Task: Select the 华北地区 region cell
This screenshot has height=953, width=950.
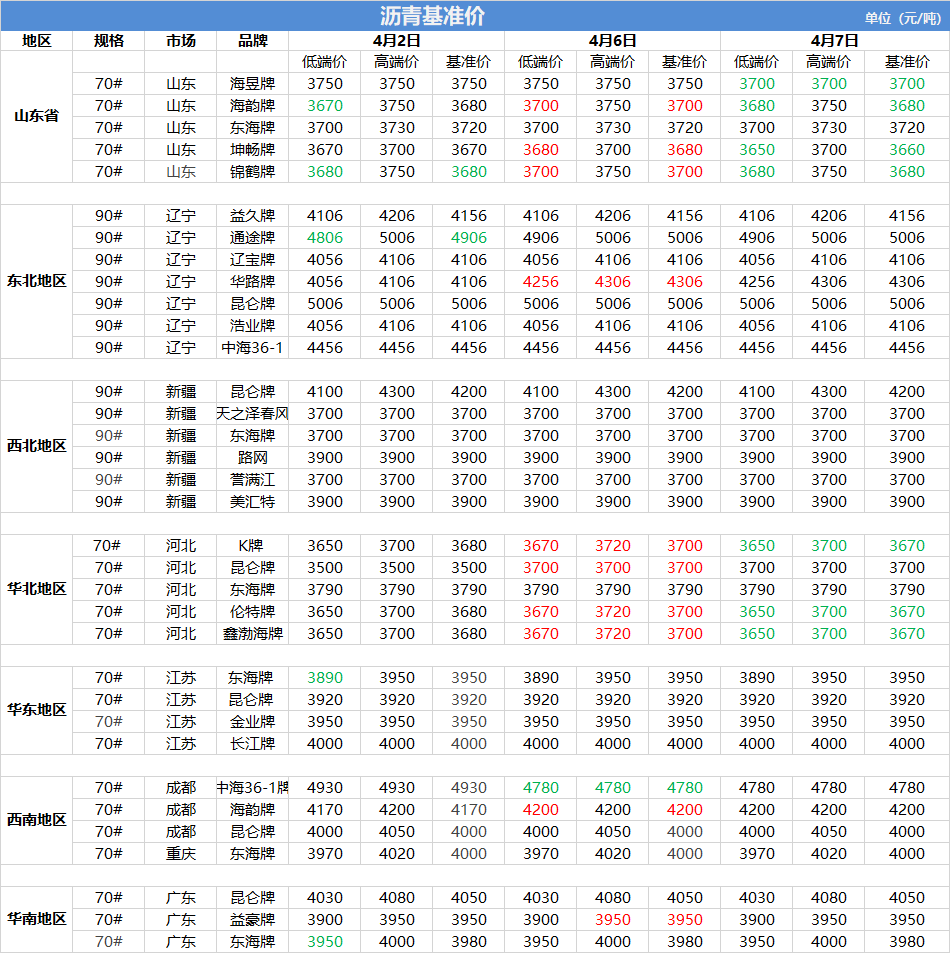Action: coord(36,589)
